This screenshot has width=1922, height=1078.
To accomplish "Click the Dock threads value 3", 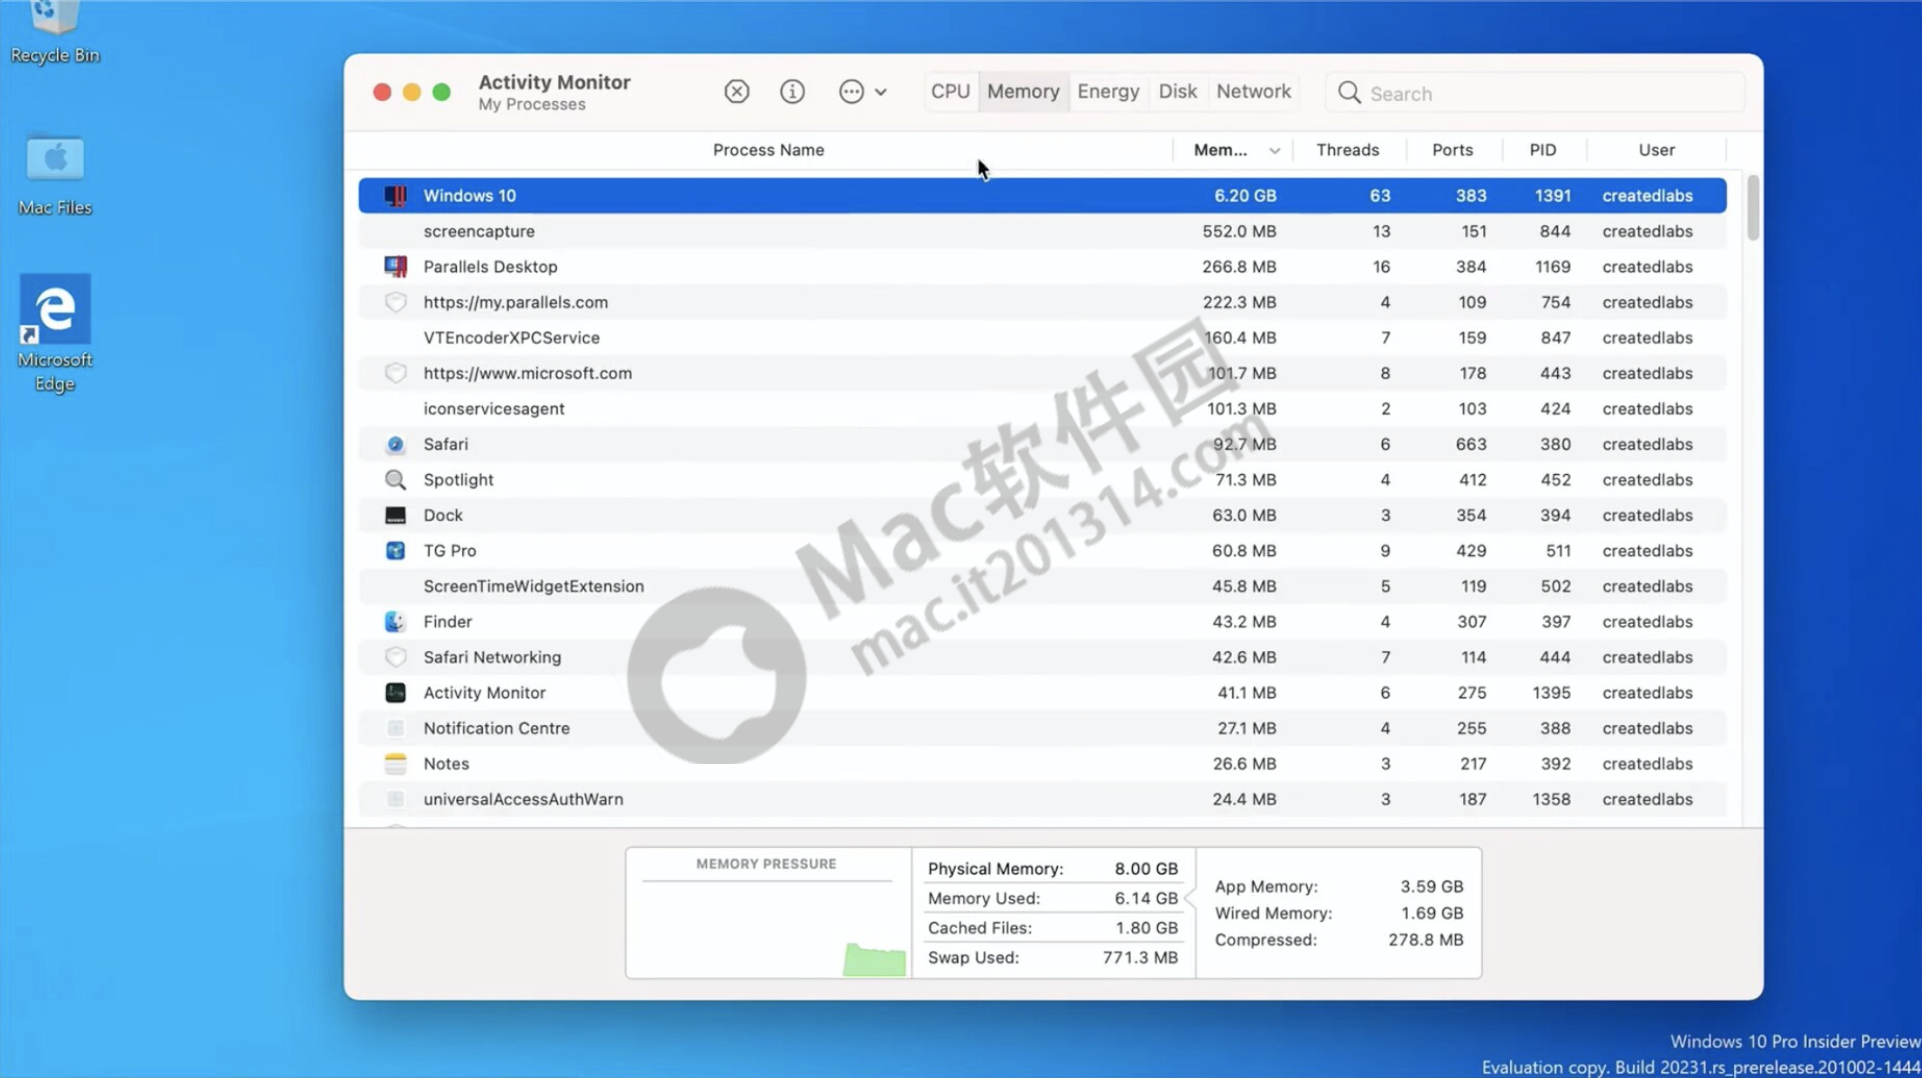I will click(x=1385, y=515).
